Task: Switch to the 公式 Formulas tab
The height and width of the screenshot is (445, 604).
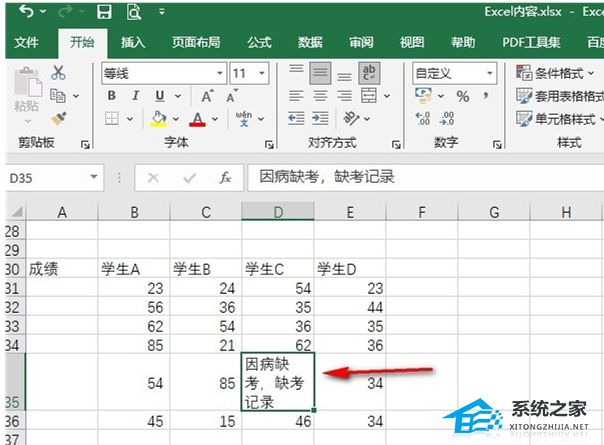Action: [x=259, y=42]
